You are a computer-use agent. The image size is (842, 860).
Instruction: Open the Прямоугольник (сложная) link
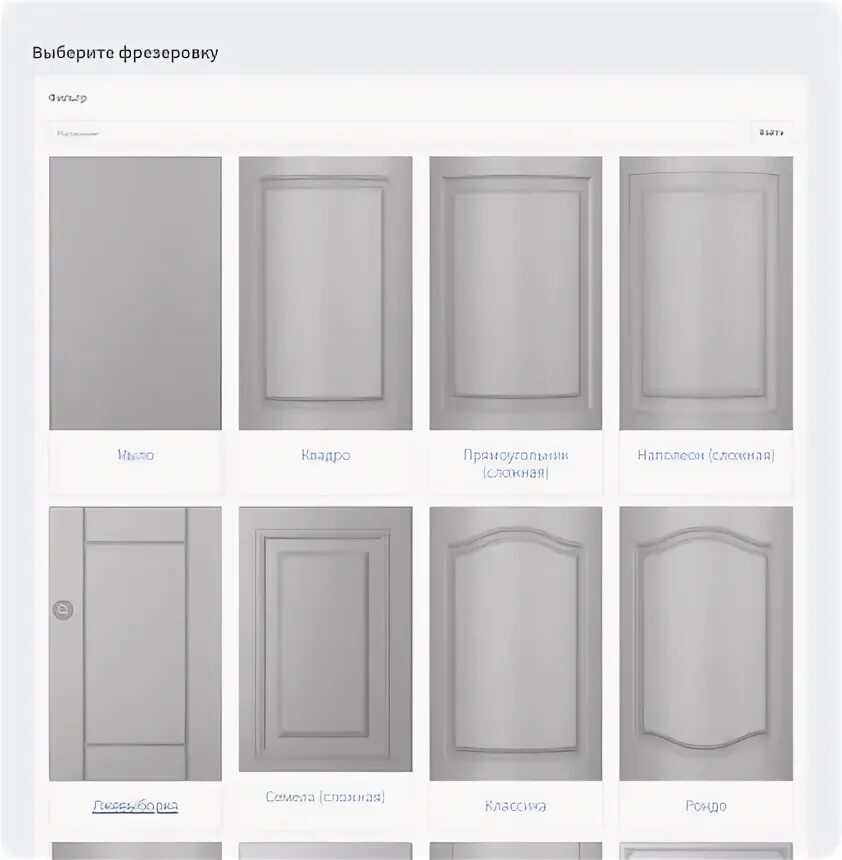516,463
